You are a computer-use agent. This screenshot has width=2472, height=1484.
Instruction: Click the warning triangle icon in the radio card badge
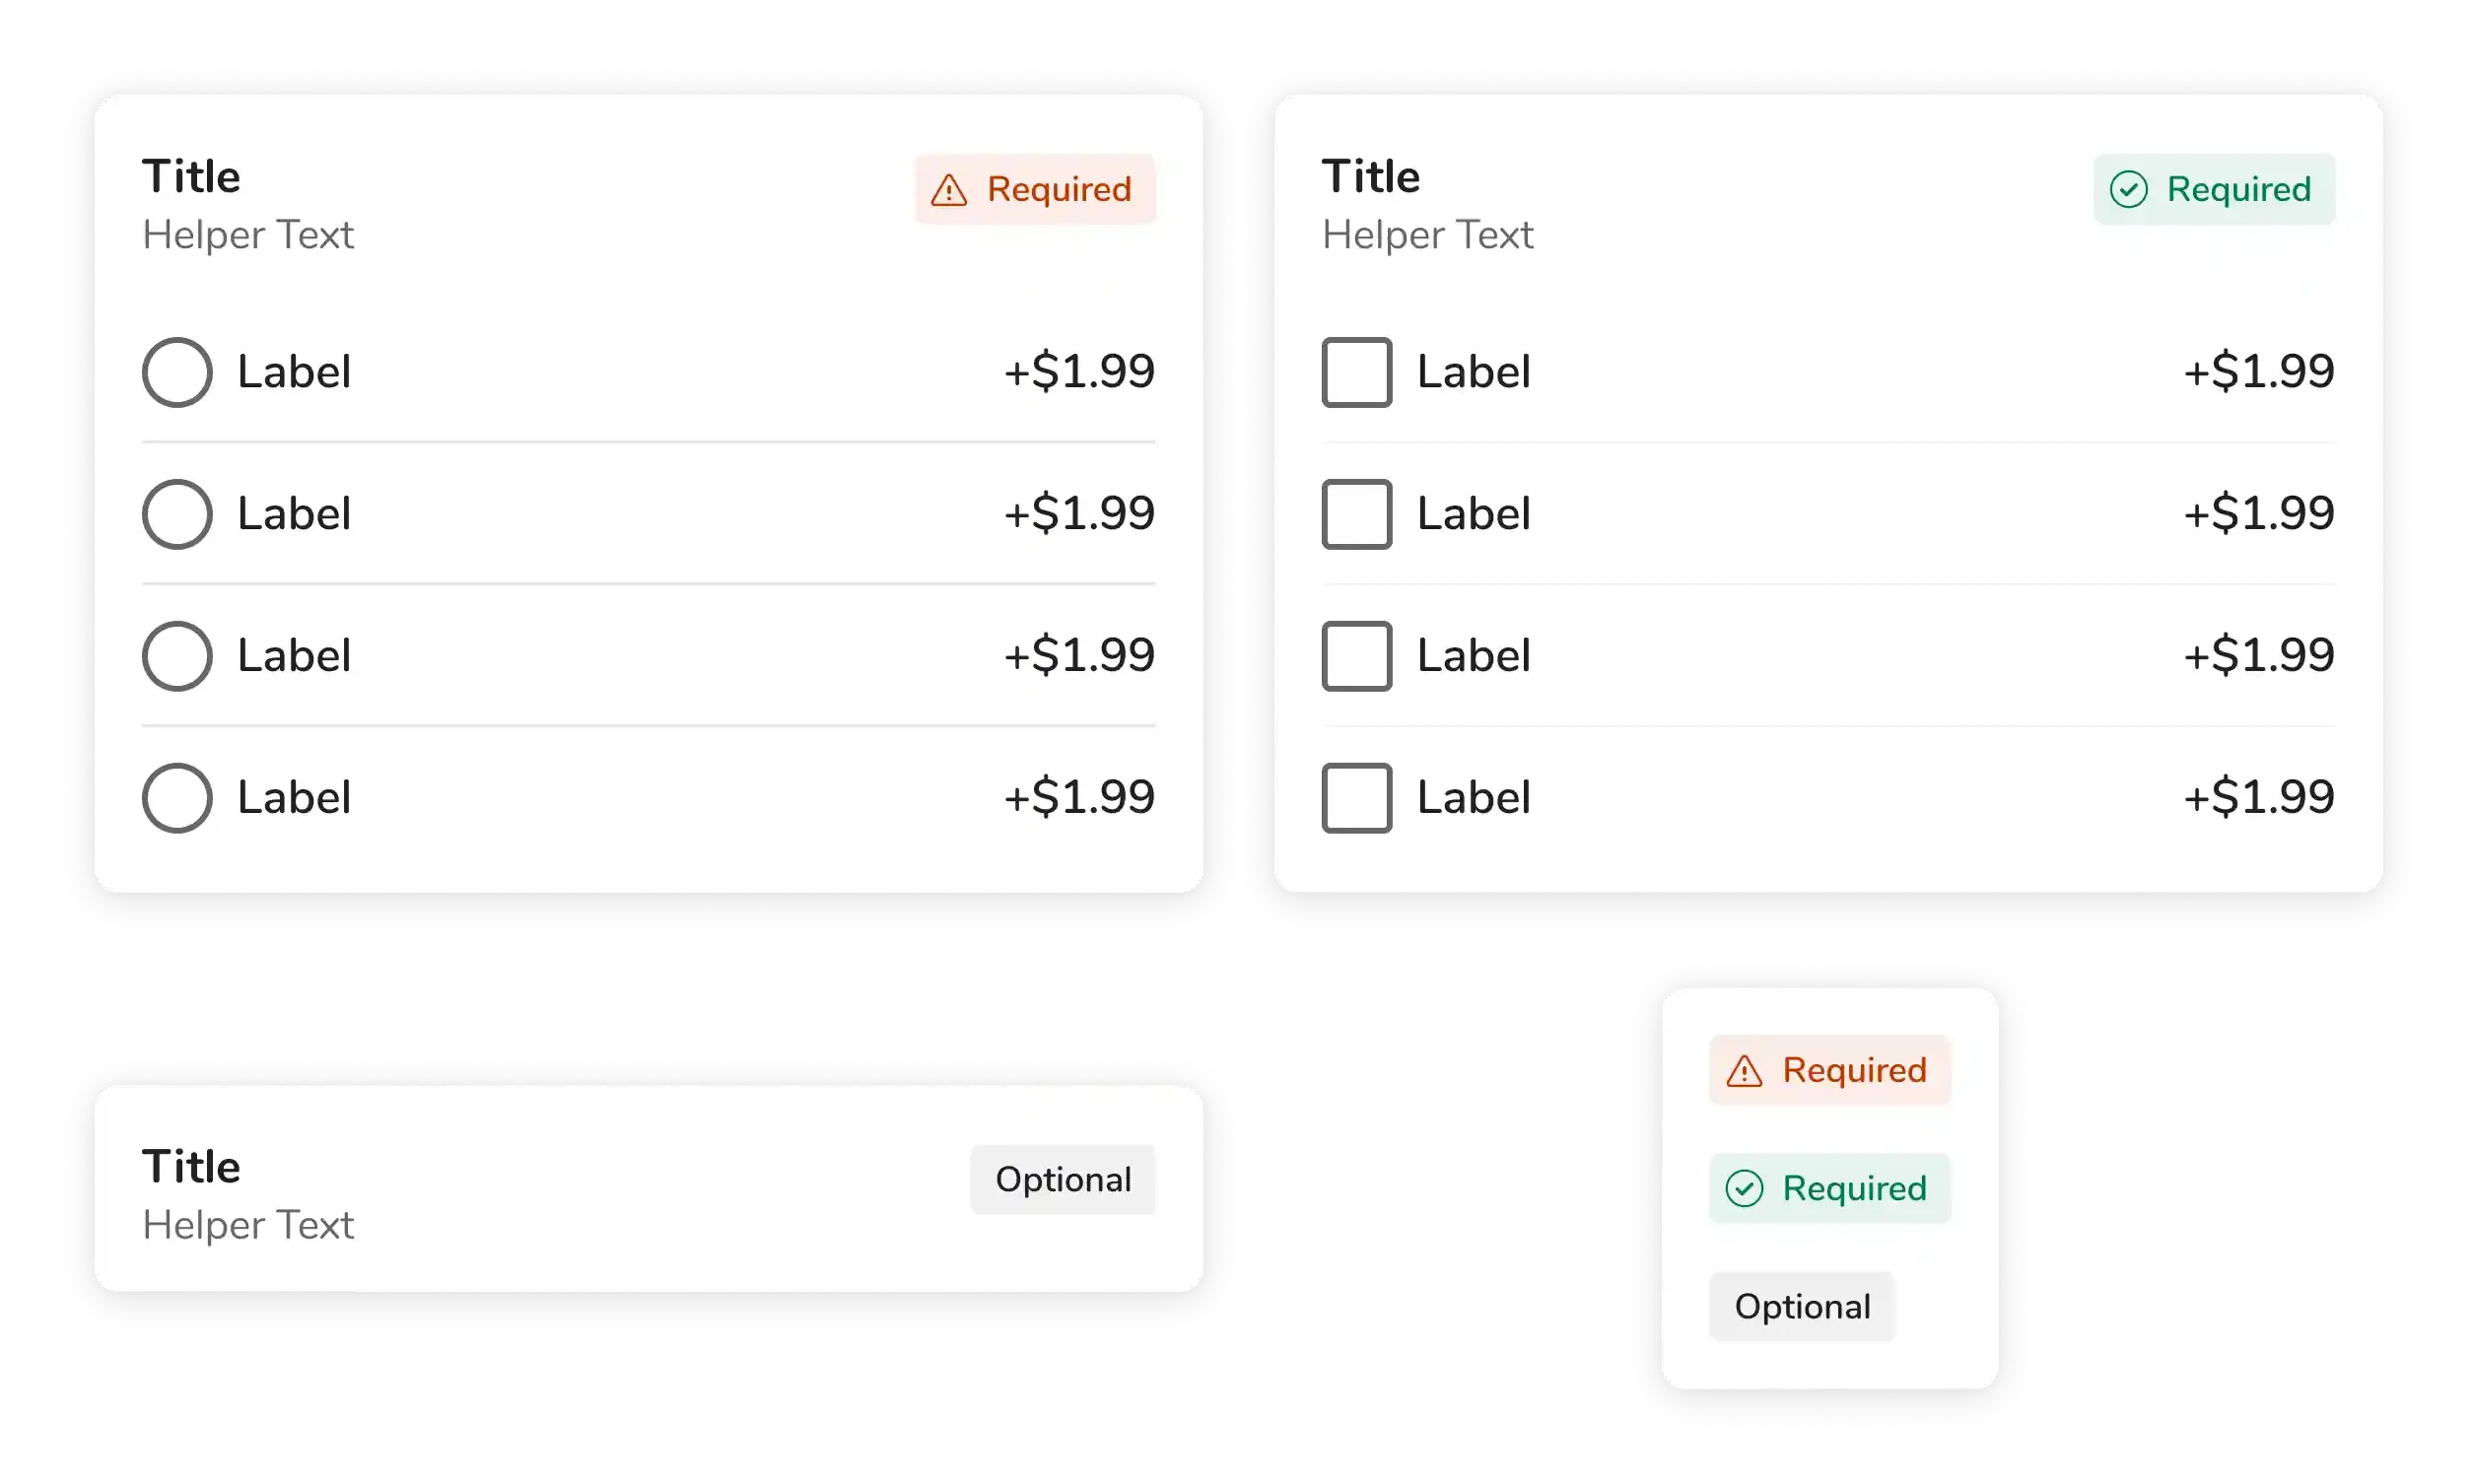click(948, 190)
